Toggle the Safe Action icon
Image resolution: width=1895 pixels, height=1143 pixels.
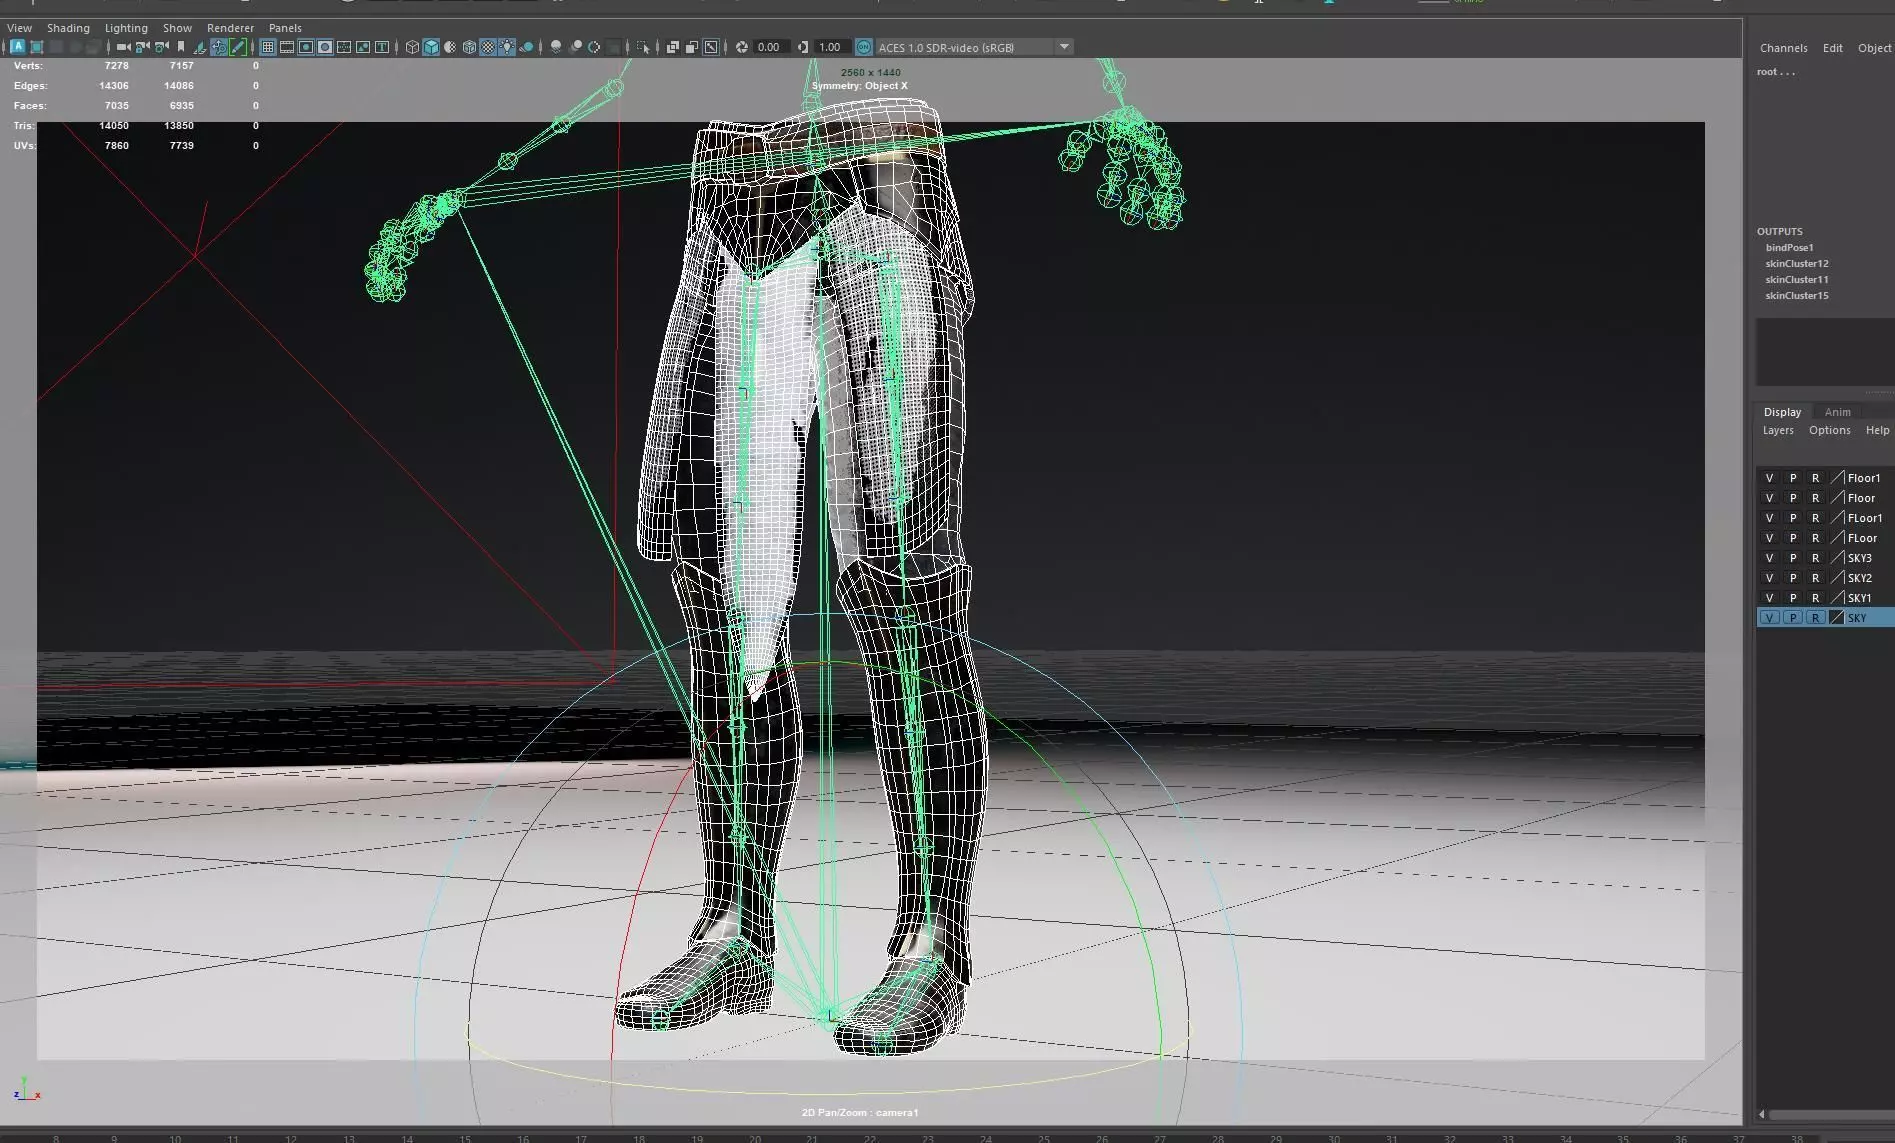coord(363,47)
